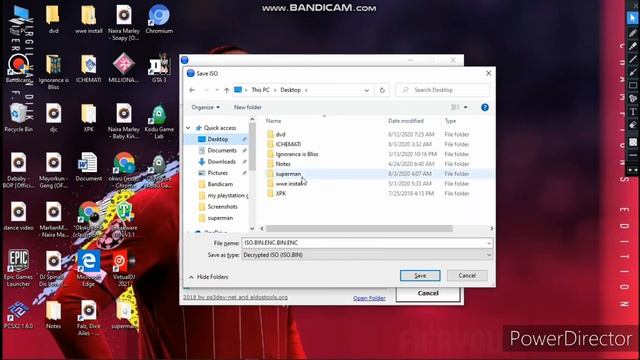
Task: Click the Save ISO dialog help icon
Action: tap(485, 107)
